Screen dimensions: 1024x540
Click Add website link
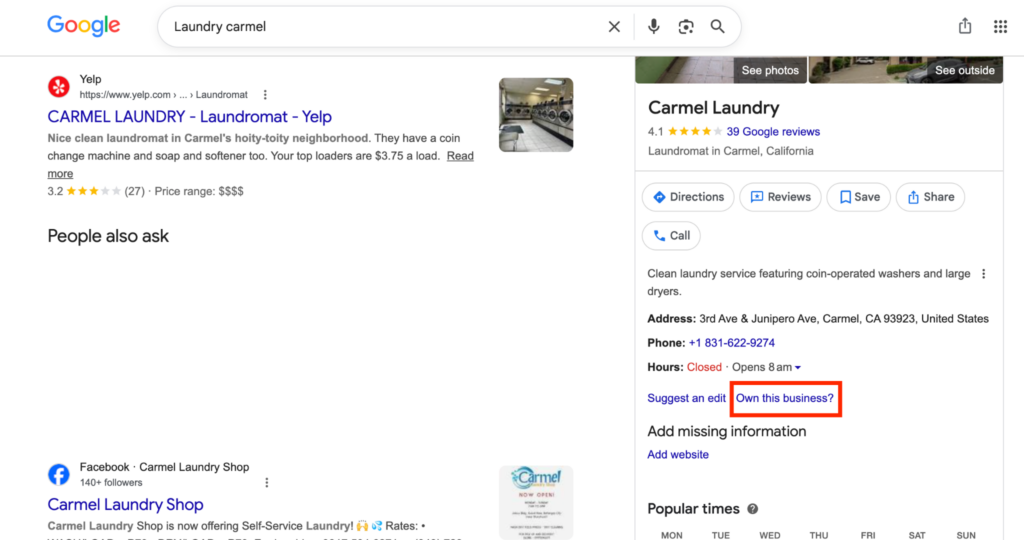[678, 454]
